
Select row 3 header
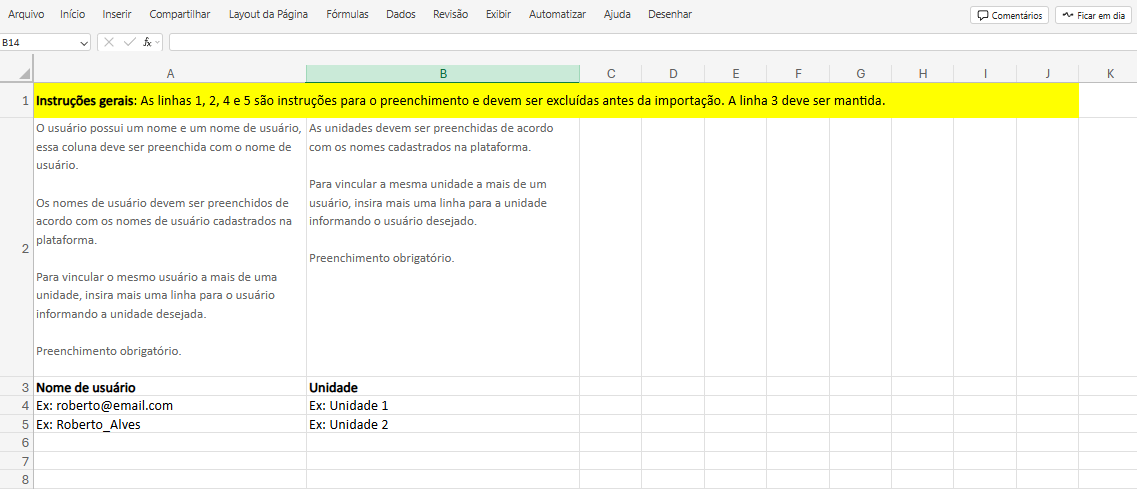coord(17,387)
